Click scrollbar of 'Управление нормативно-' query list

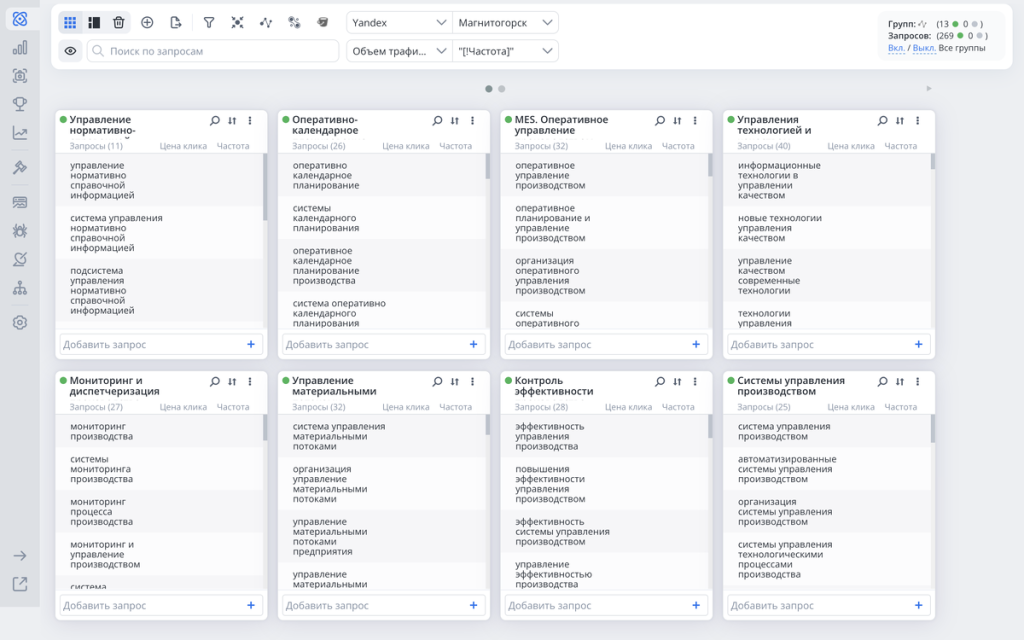(264, 187)
